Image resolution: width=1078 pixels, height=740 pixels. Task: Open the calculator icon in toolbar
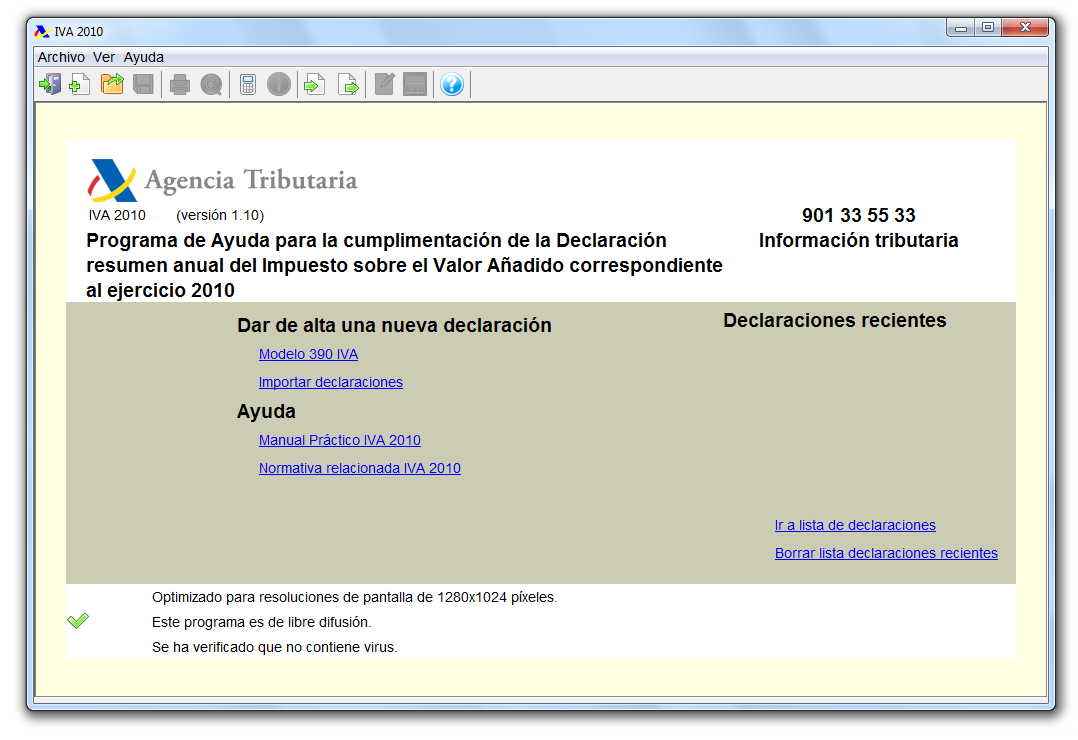pos(248,85)
